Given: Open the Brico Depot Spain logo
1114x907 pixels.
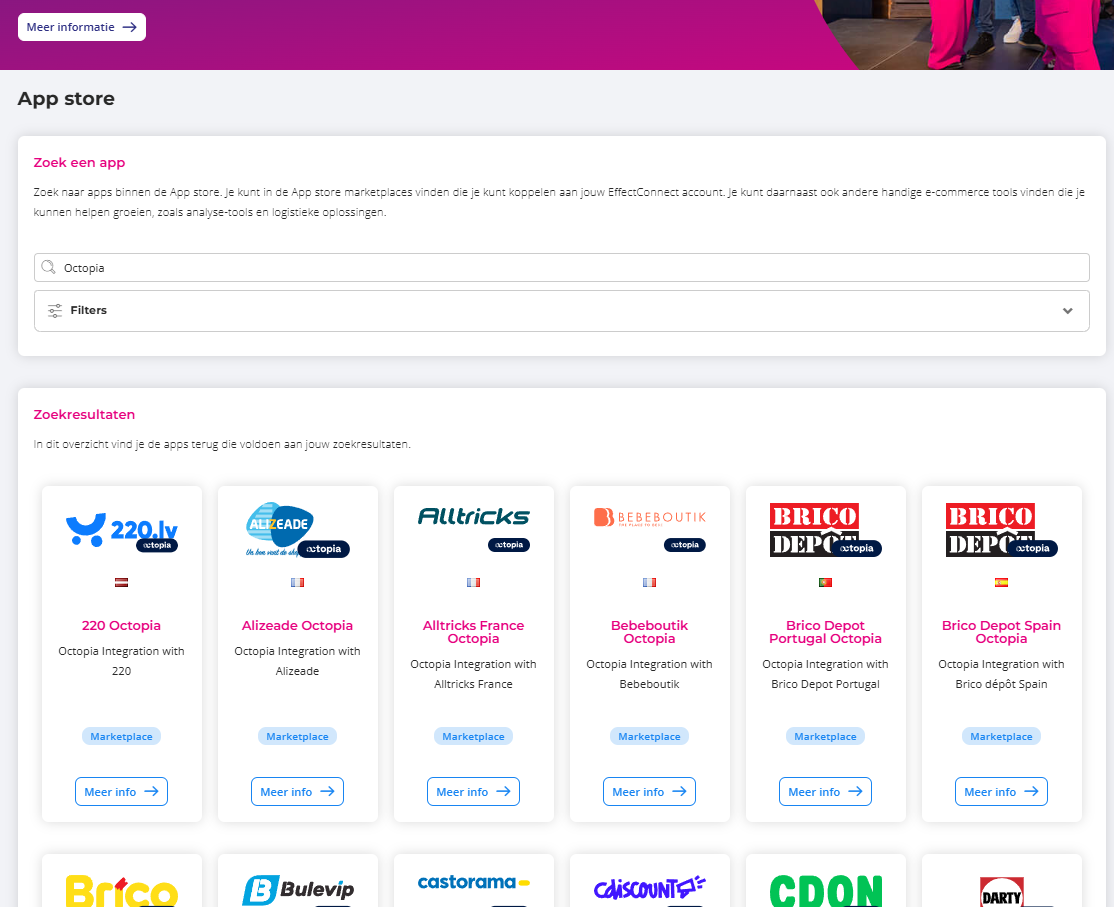Looking at the screenshot, I should 1002,530.
